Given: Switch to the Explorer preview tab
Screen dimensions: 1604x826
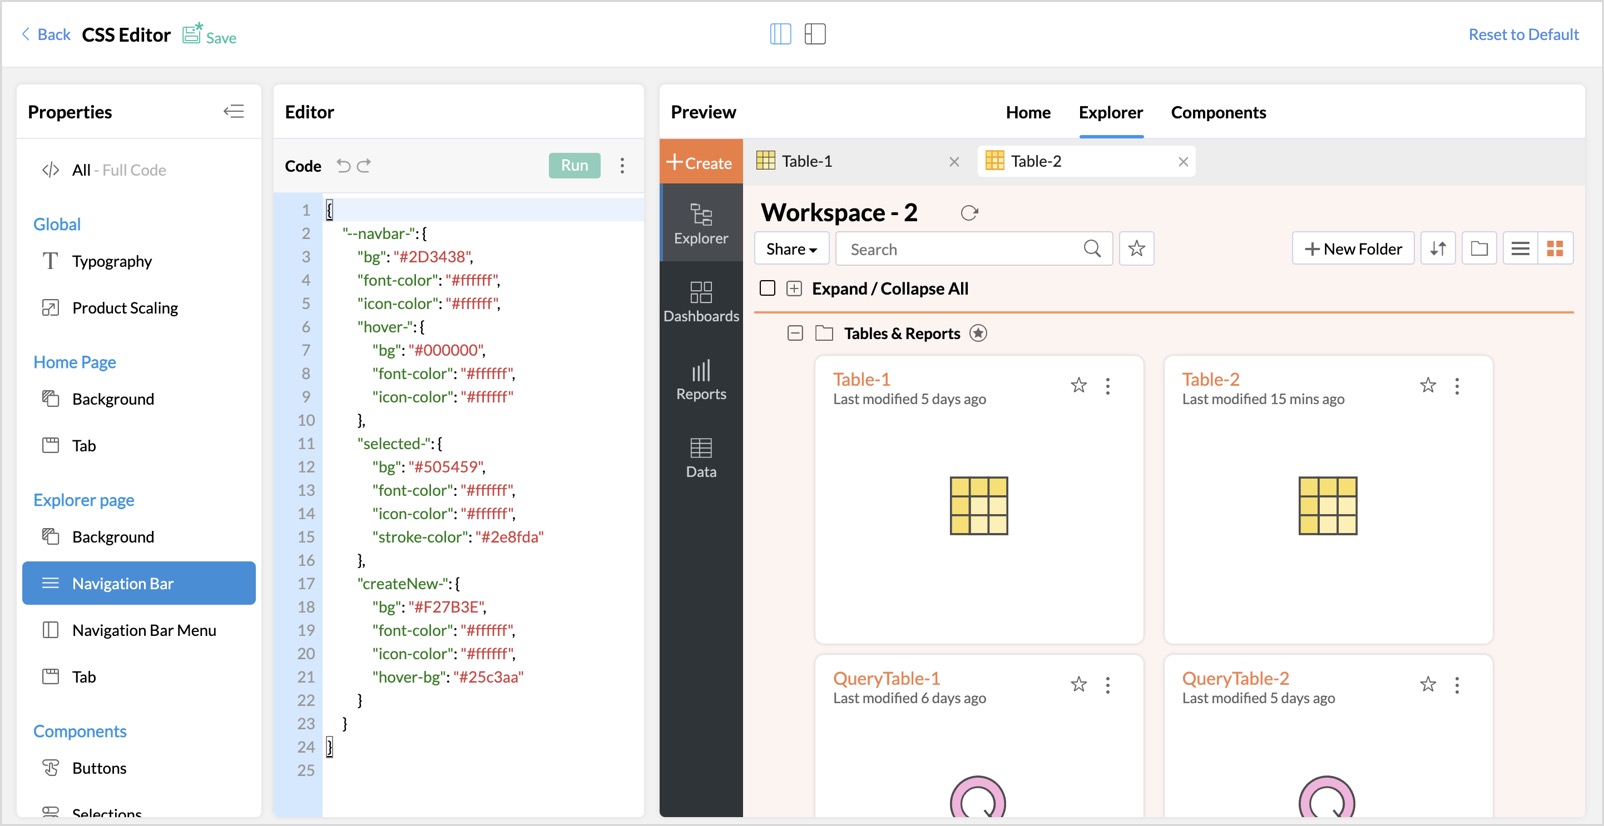Looking at the screenshot, I should [1111, 112].
